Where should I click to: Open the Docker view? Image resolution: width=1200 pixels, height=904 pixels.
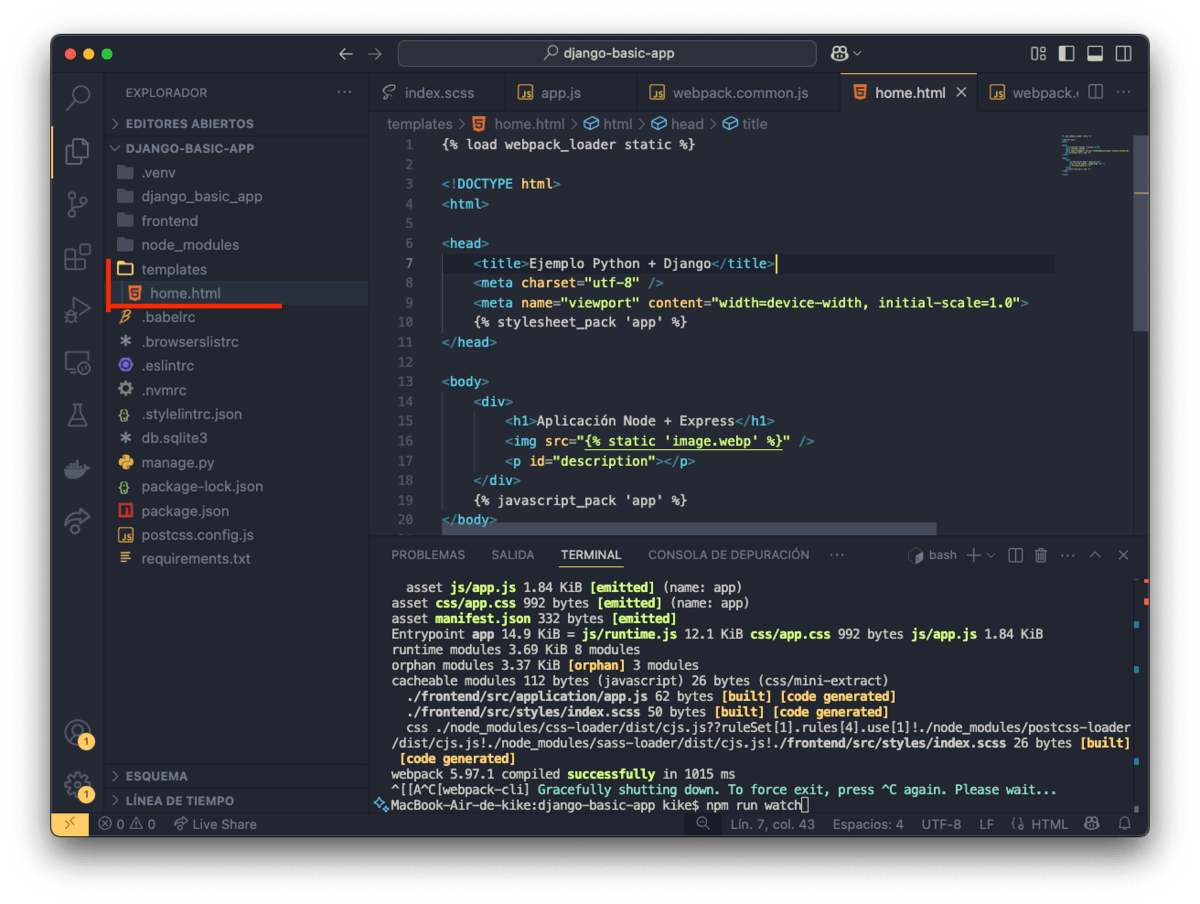(x=77, y=469)
